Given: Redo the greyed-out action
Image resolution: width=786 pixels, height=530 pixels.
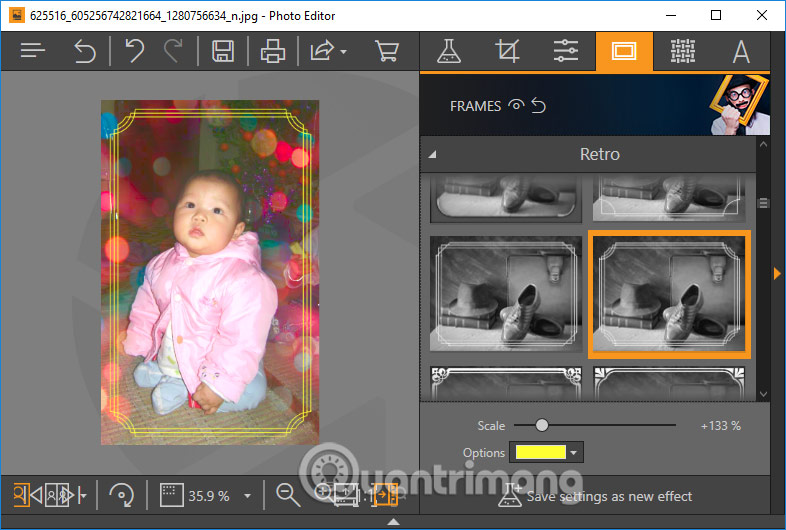Looking at the screenshot, I should [x=173, y=51].
